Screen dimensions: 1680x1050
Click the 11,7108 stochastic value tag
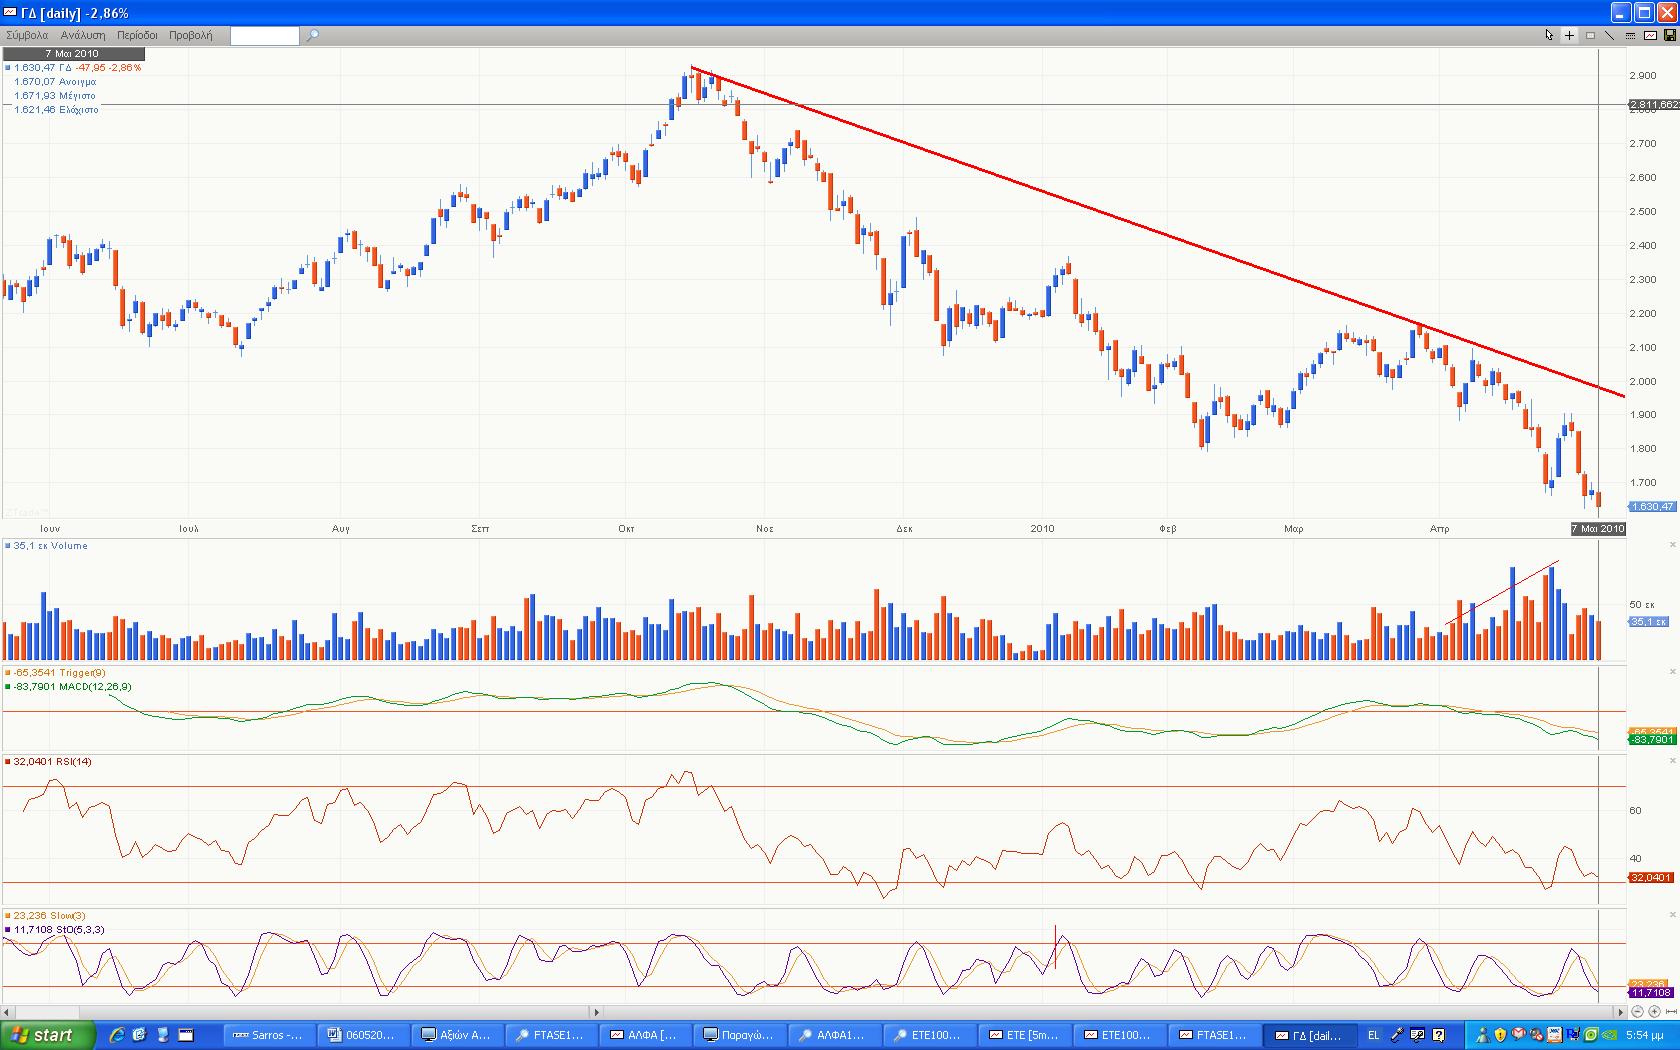click(x=1651, y=993)
